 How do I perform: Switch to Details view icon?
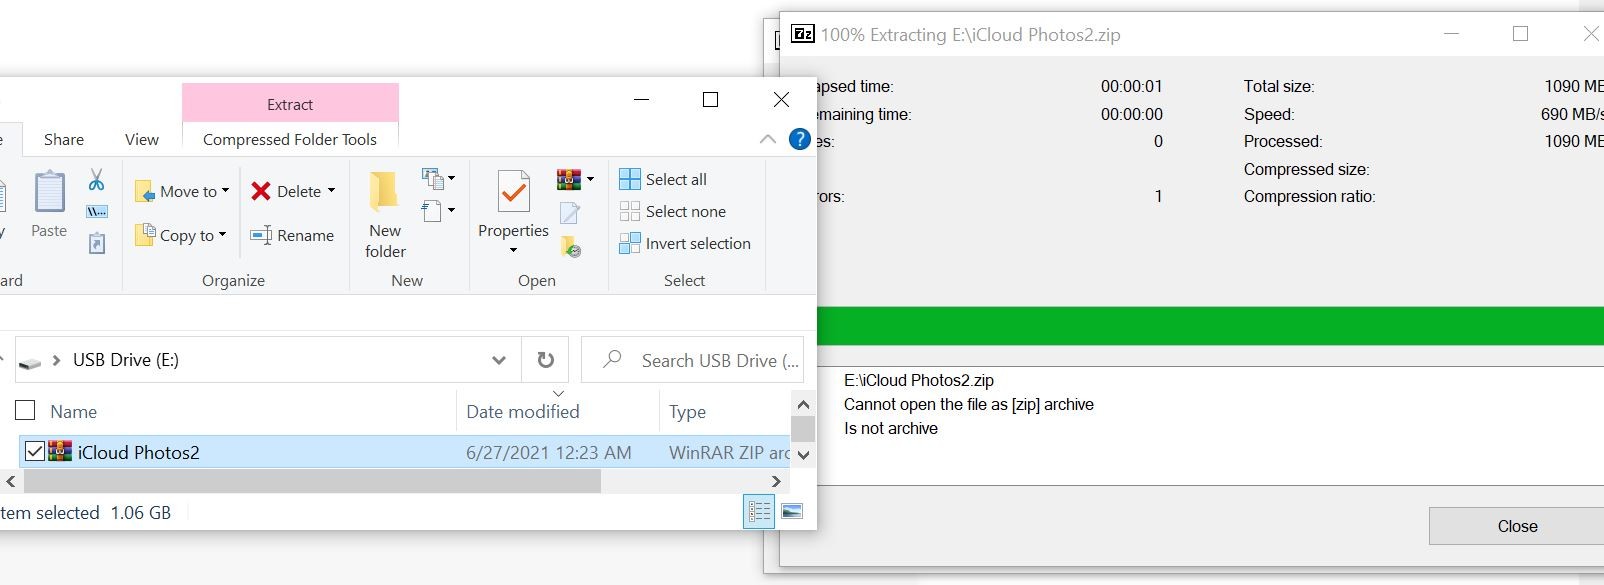click(x=759, y=512)
